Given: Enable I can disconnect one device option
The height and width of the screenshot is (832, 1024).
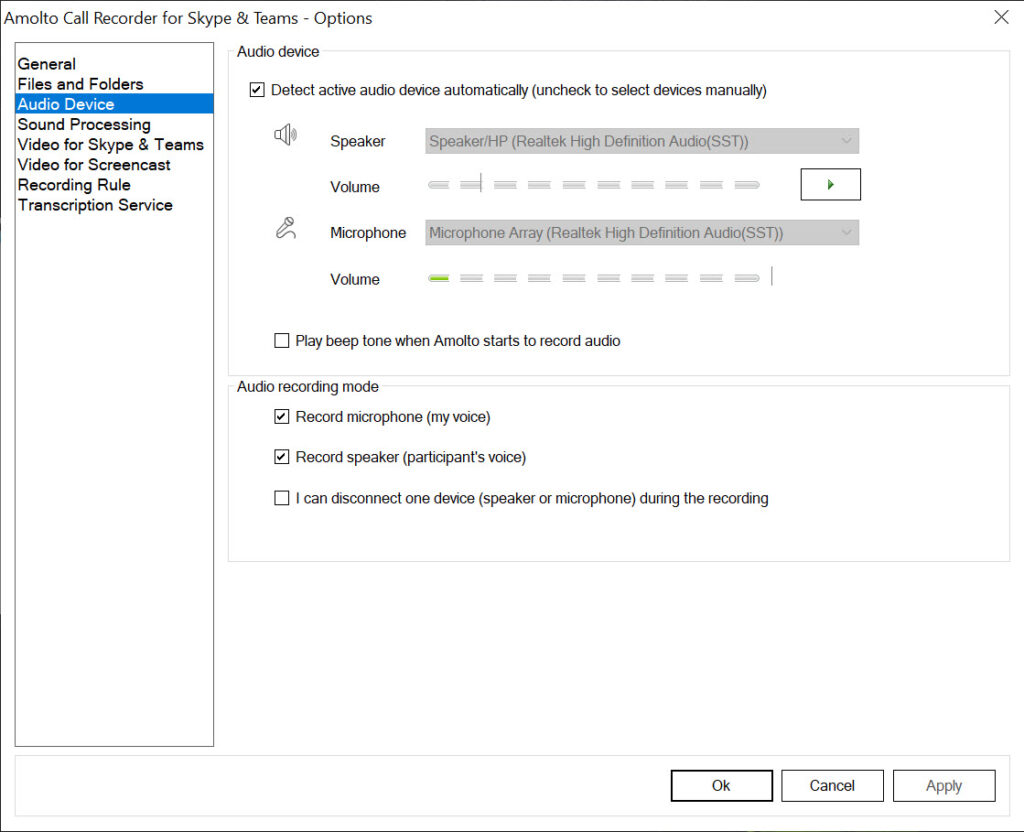Looking at the screenshot, I should [x=281, y=498].
